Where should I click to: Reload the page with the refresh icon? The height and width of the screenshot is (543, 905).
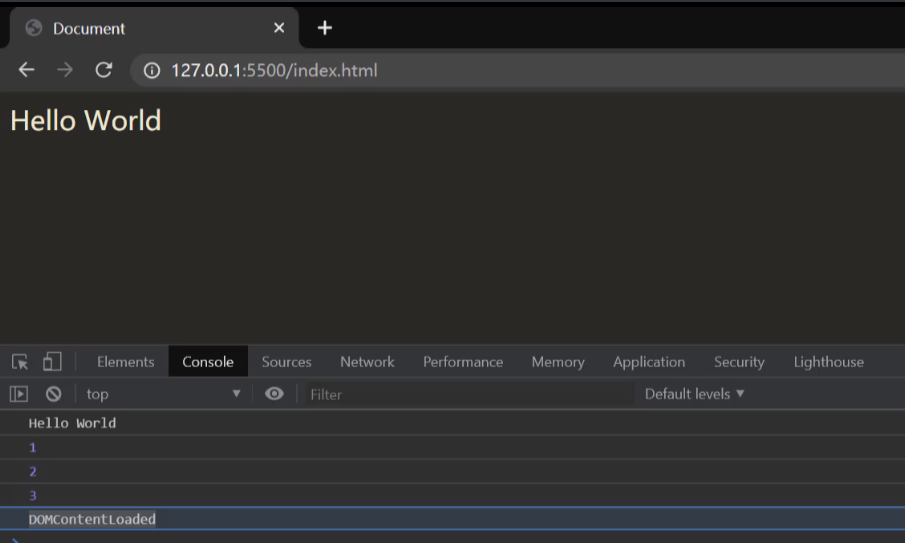(104, 70)
